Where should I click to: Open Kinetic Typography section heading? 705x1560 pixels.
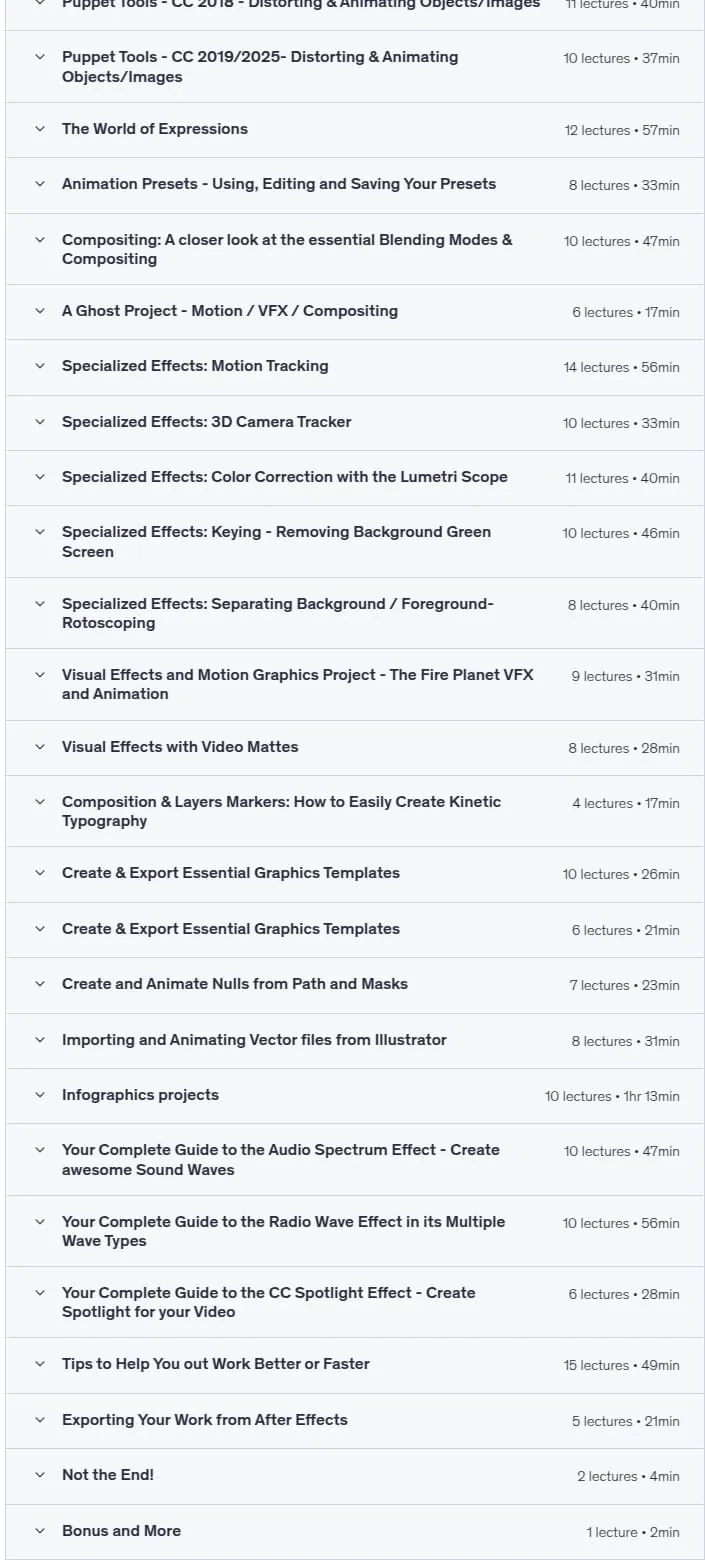tap(281, 811)
